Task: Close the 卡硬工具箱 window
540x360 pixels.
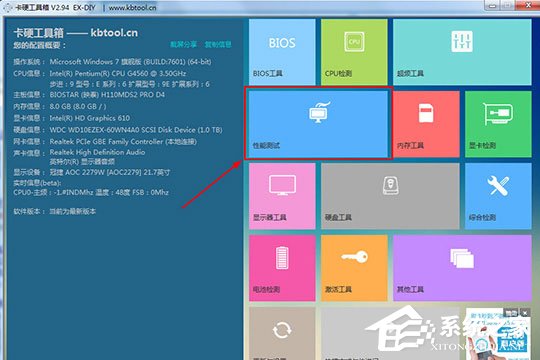Action: 528,6
